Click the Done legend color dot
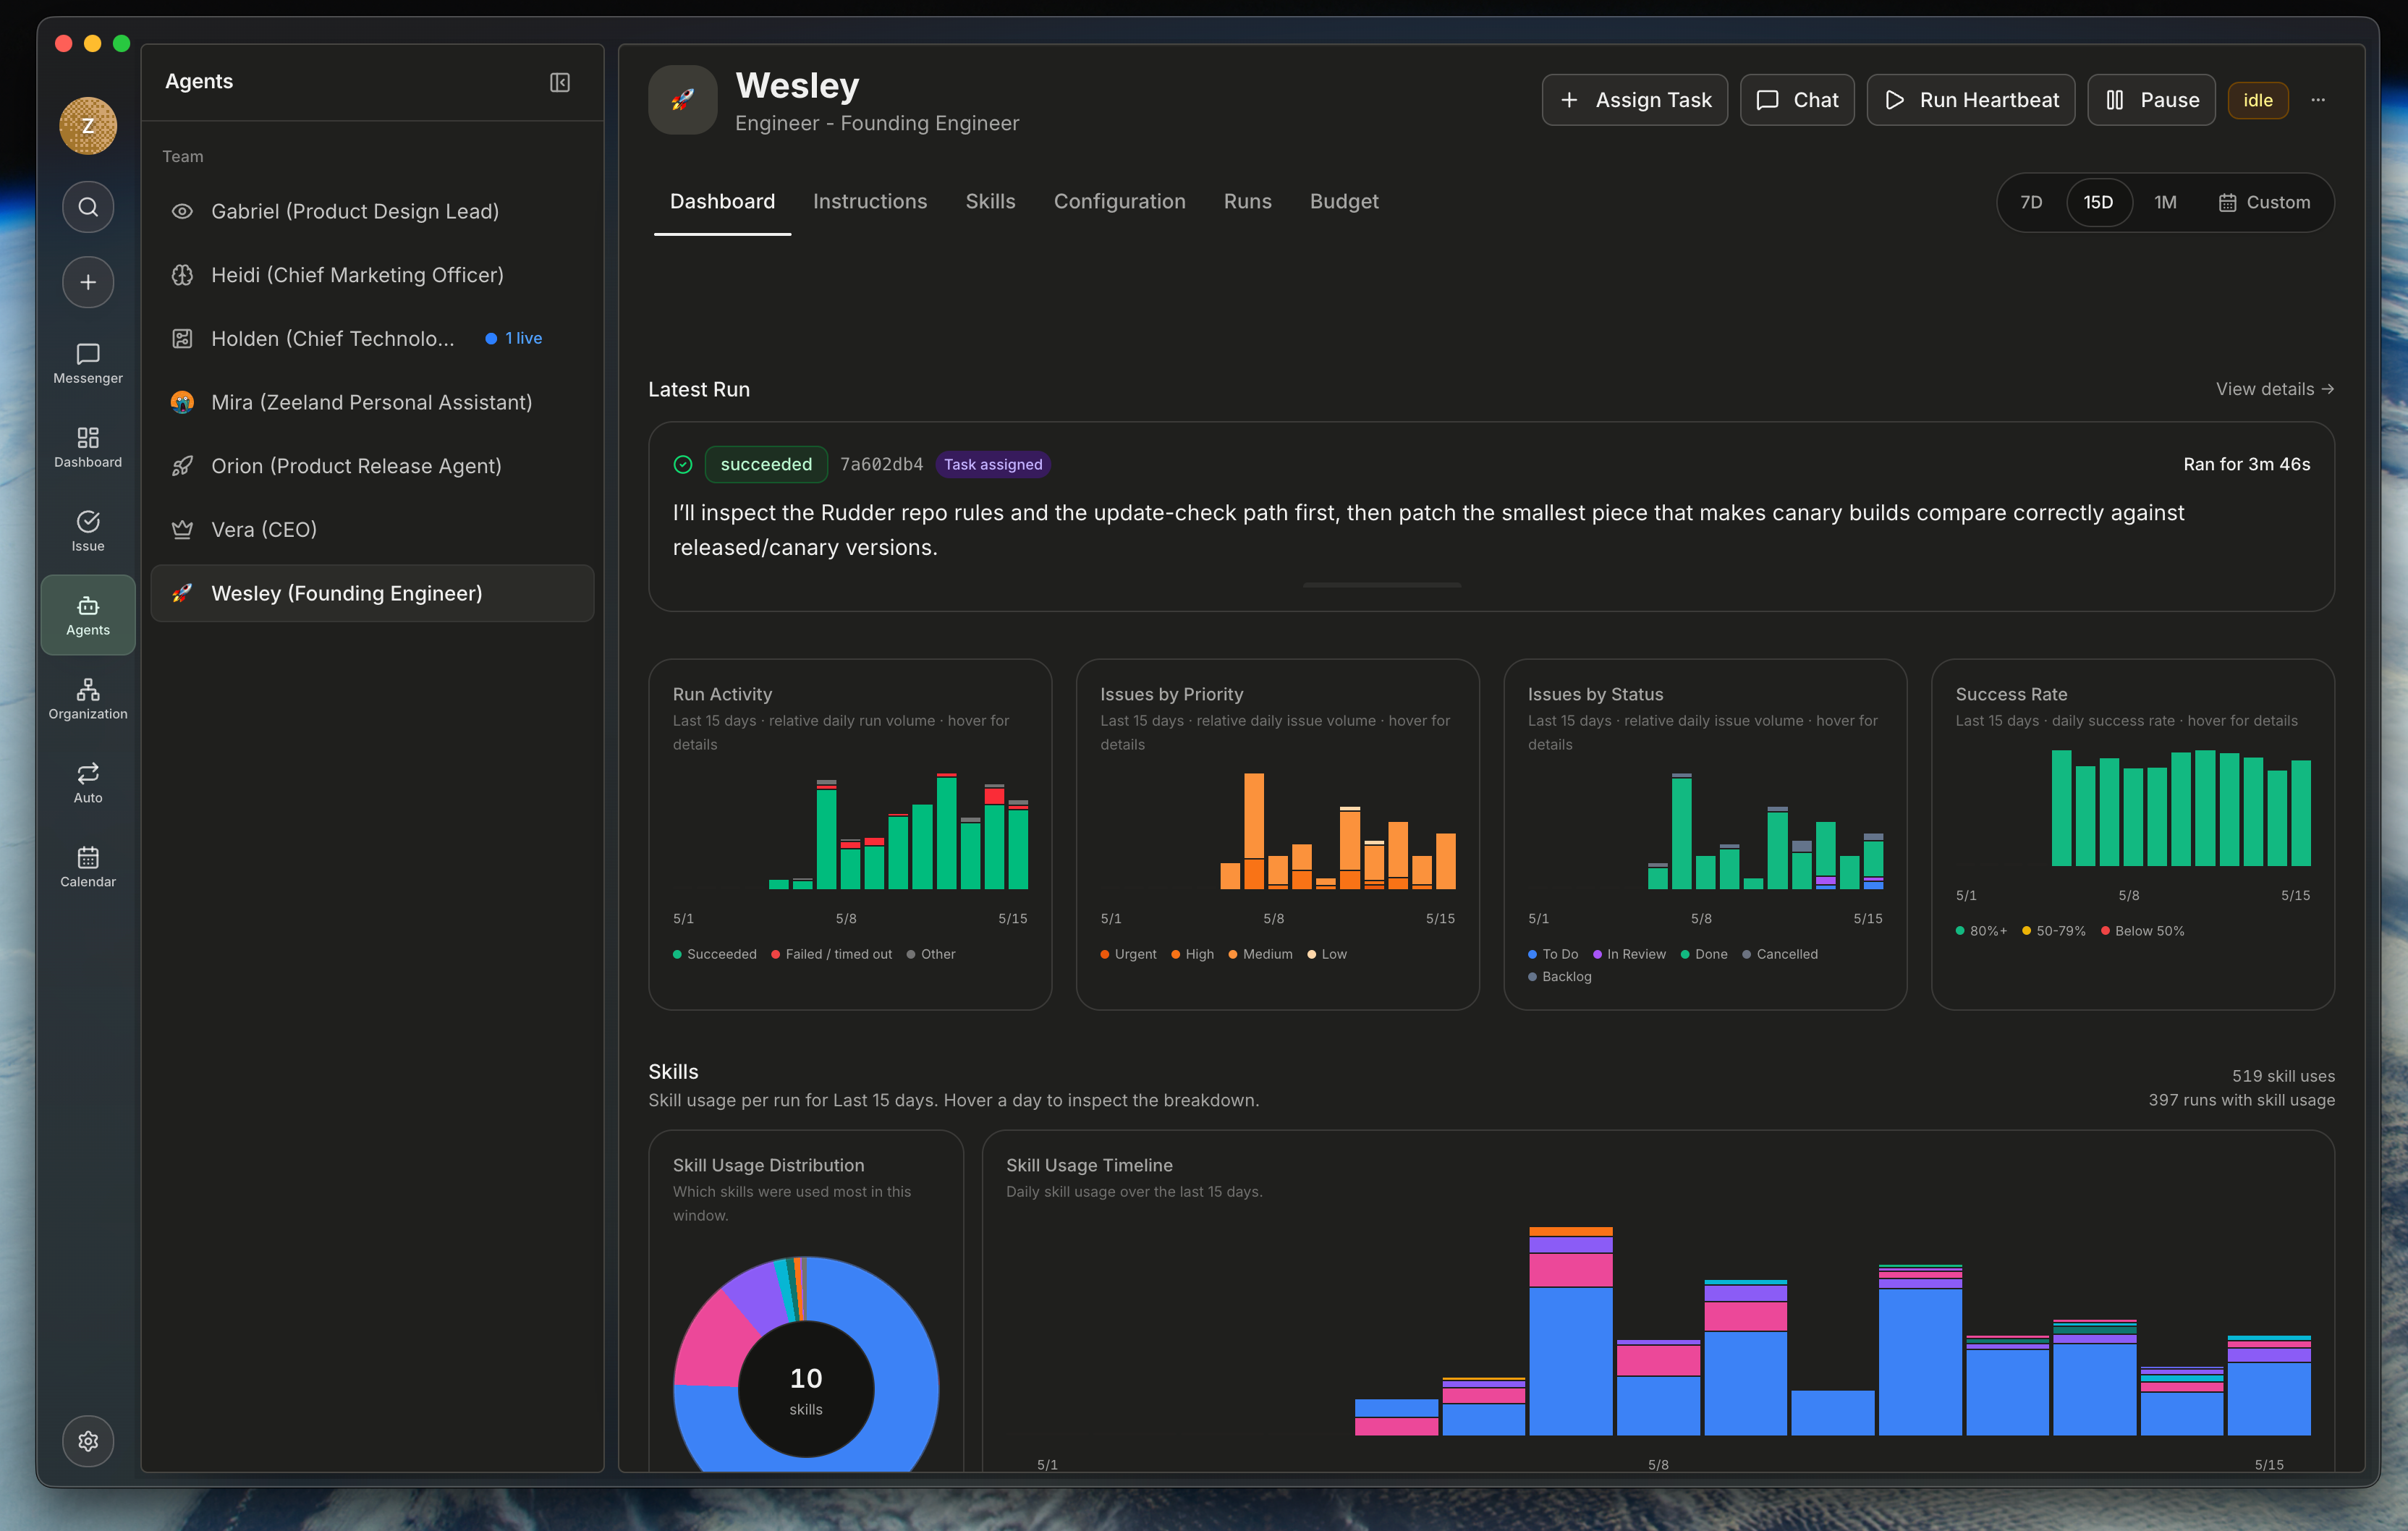Viewport: 2408px width, 1531px height. click(1685, 954)
